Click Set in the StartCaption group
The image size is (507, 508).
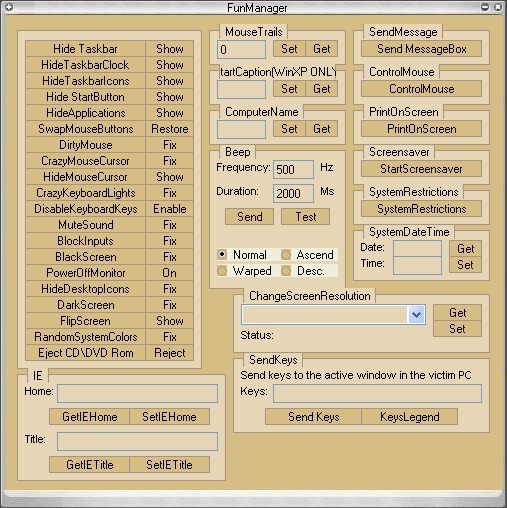pyautogui.click(x=289, y=89)
